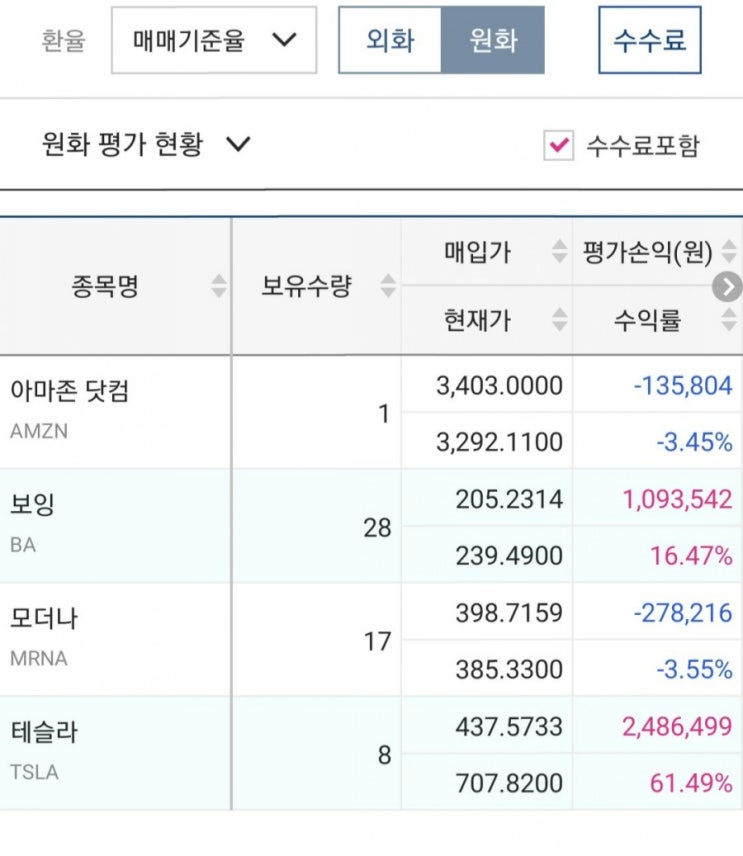Click gray right-arrow to scroll table columns
This screenshot has width=743, height=856.
coord(727,287)
